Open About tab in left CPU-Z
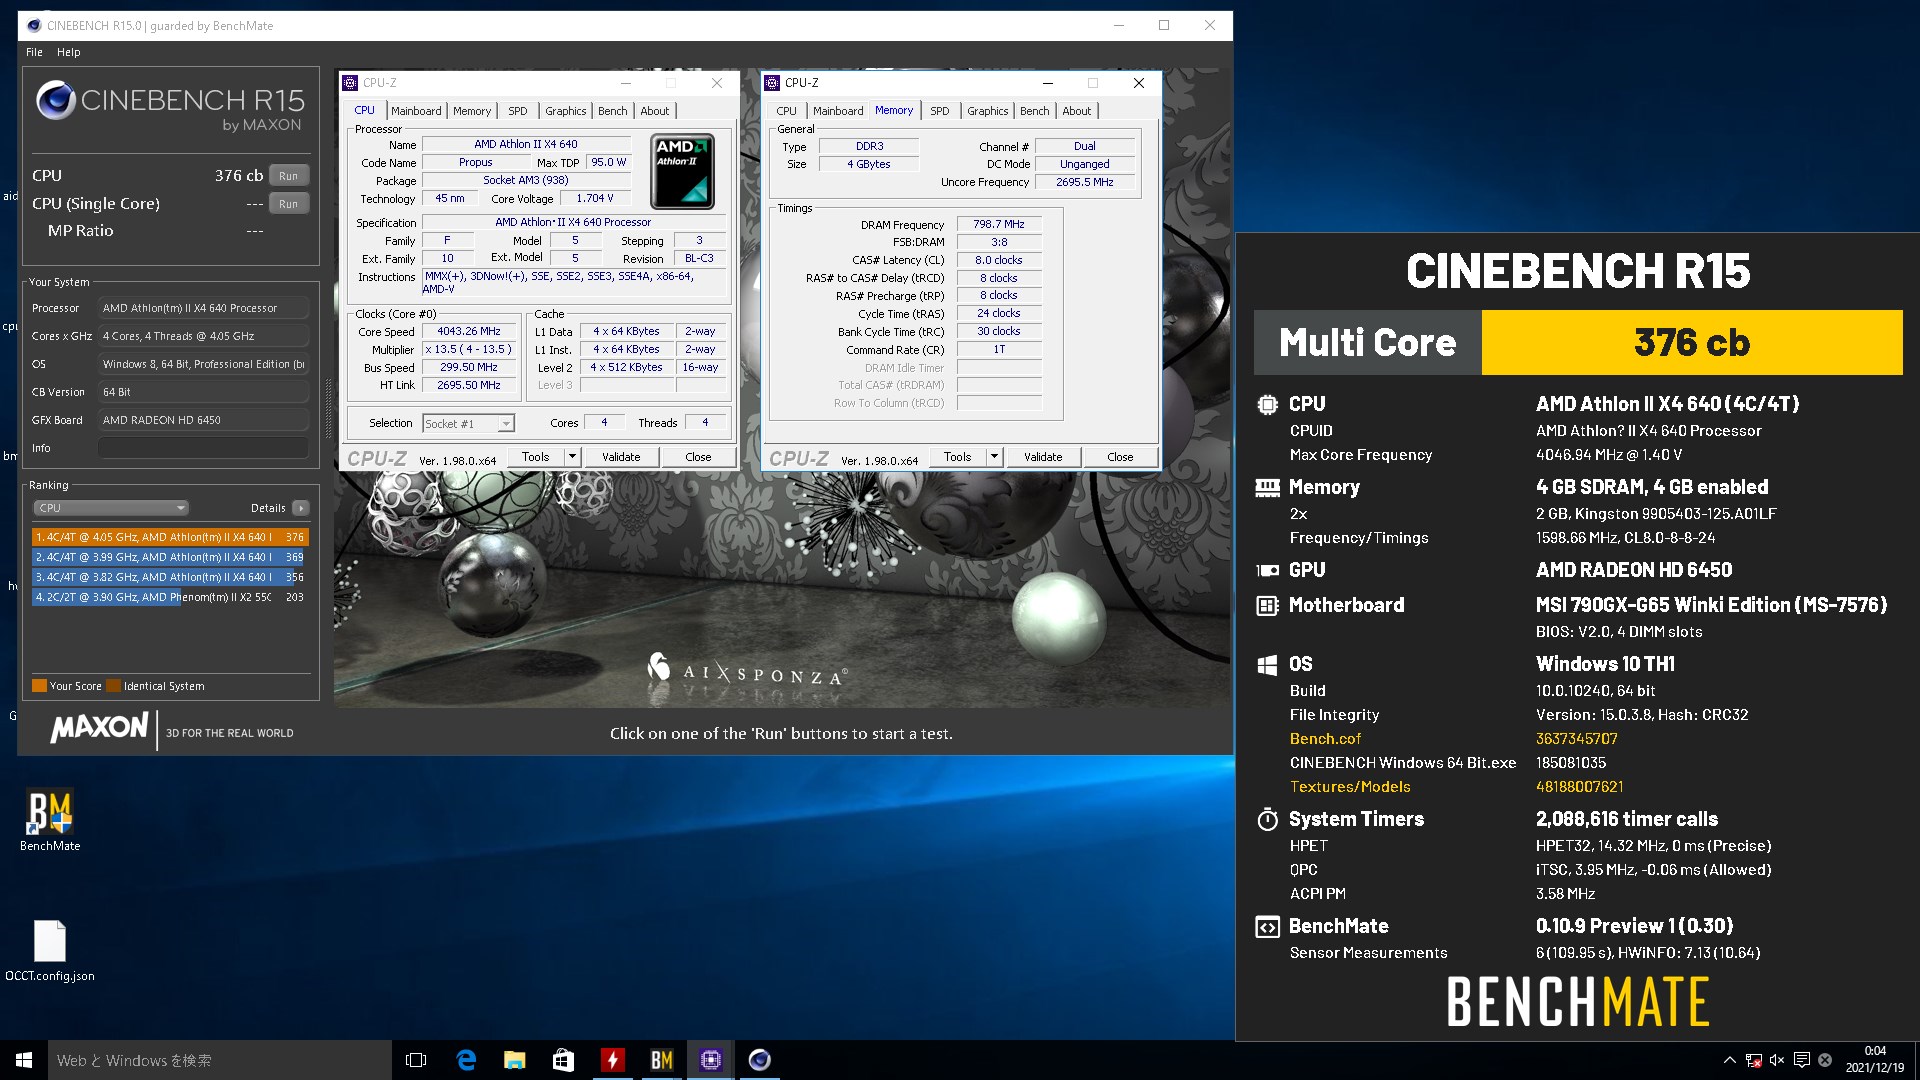The height and width of the screenshot is (1080, 1920). click(655, 111)
